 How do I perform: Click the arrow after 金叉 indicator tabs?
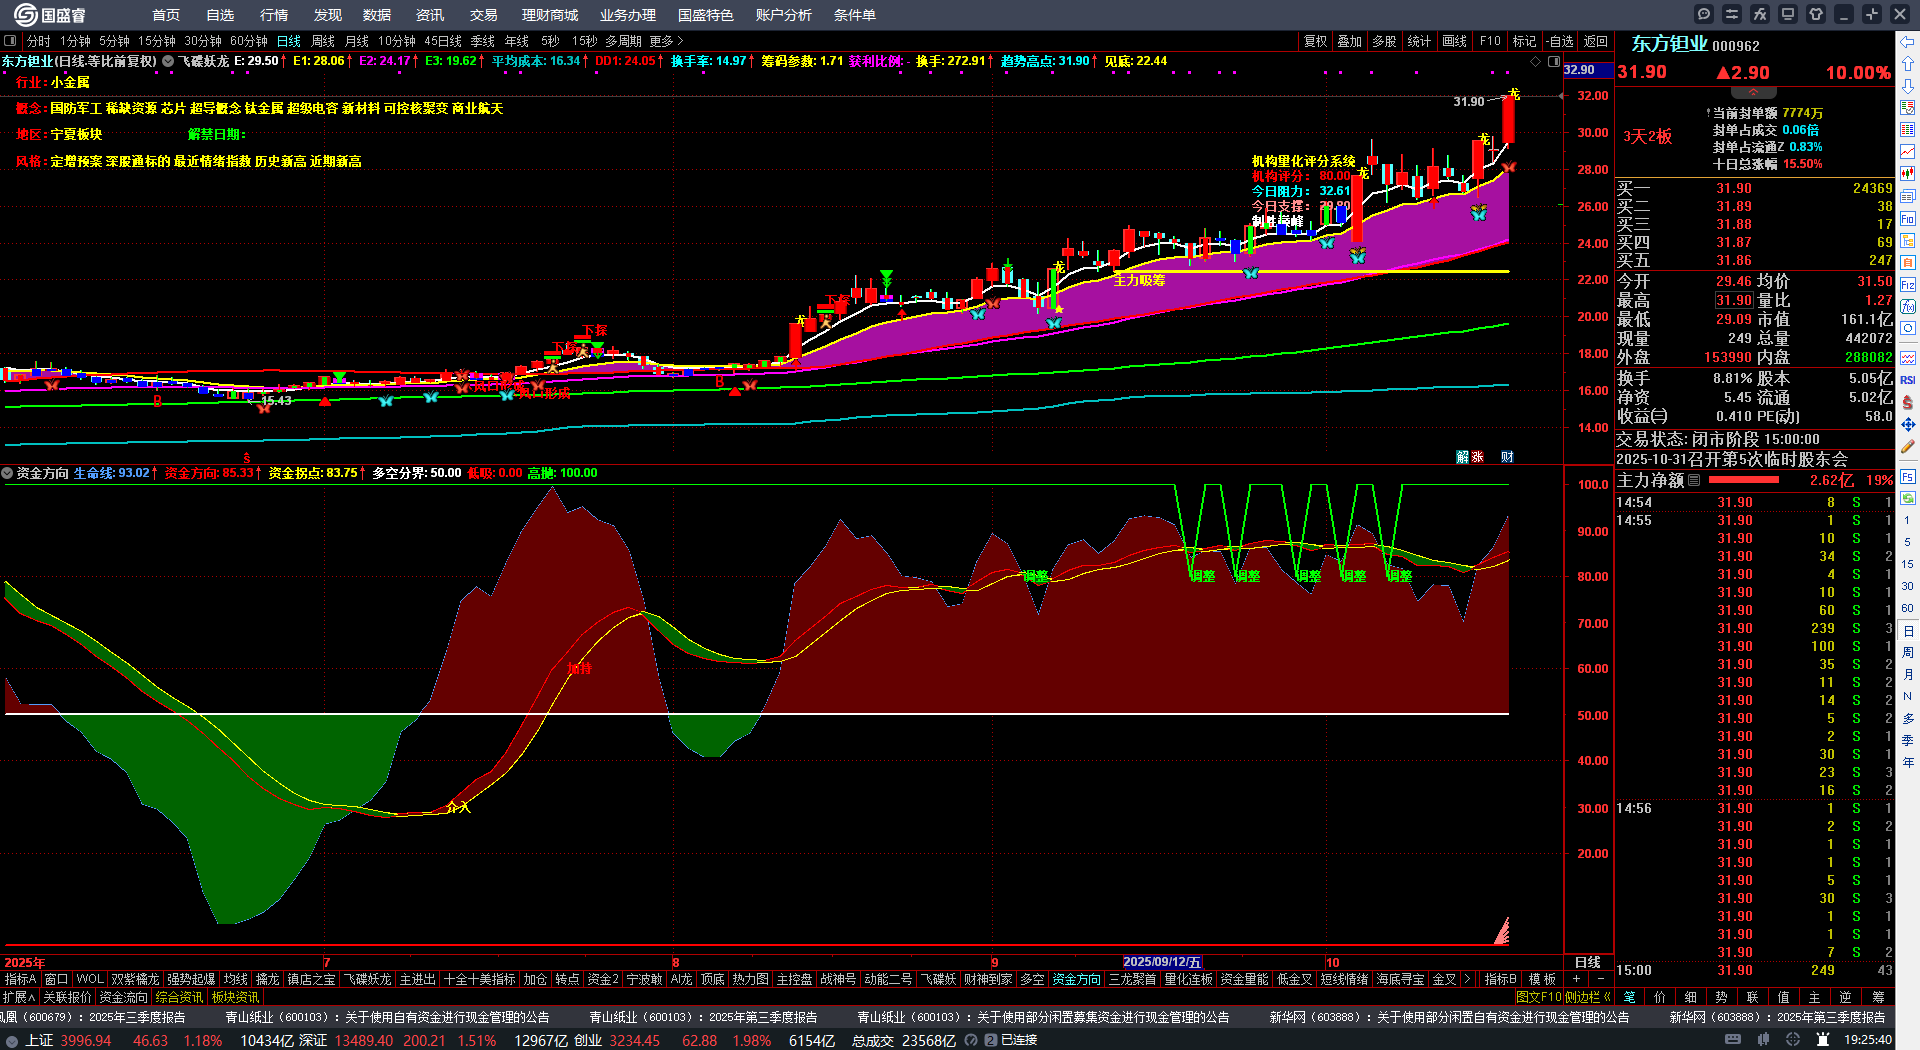click(x=1467, y=979)
